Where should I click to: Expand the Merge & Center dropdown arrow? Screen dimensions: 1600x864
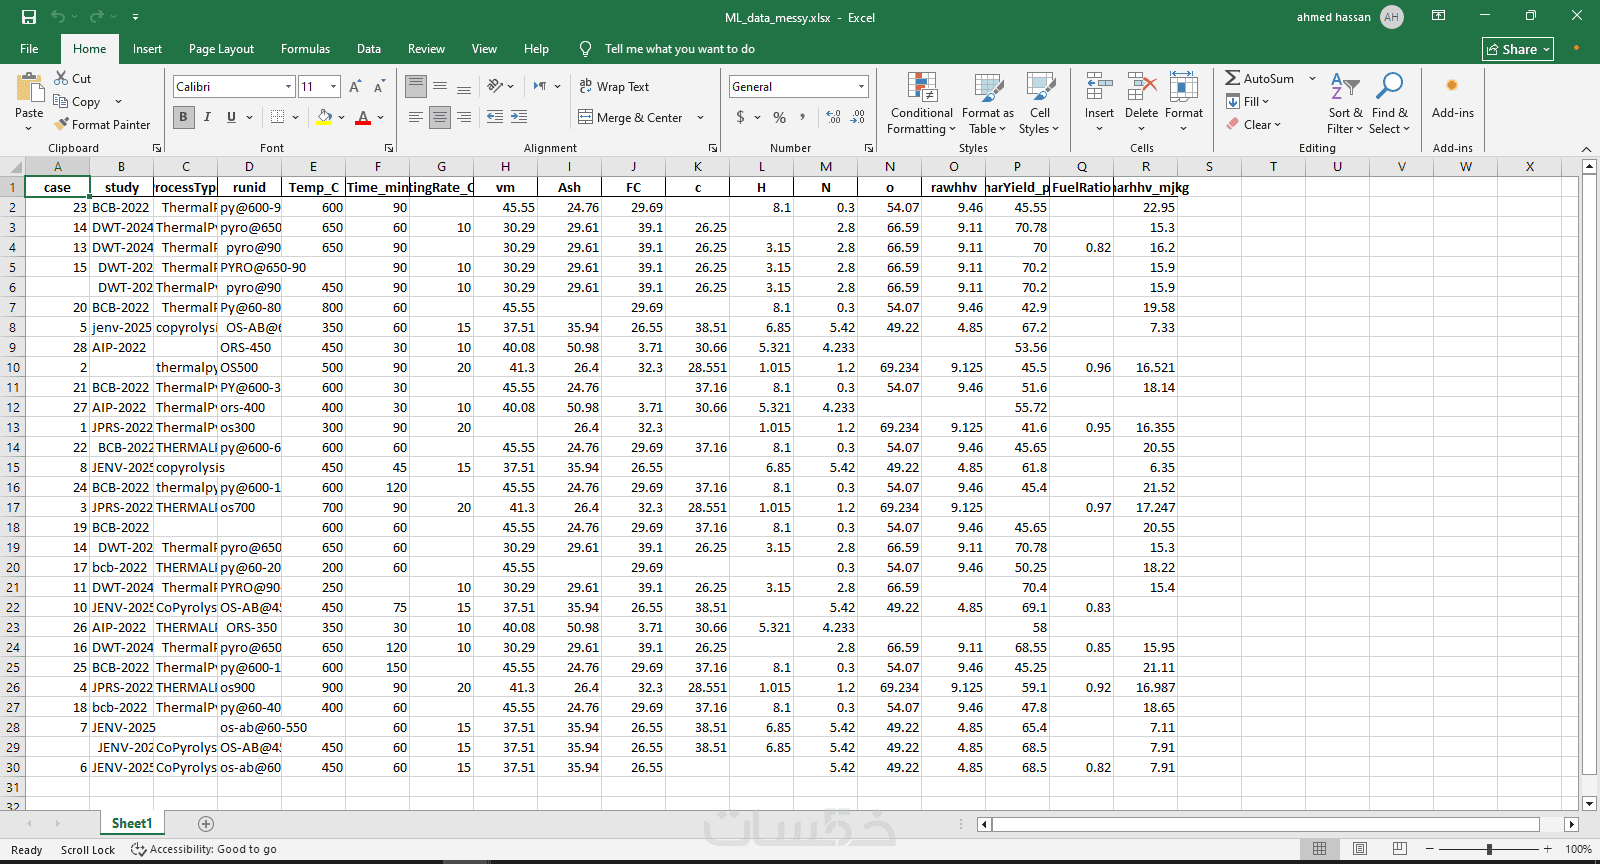click(x=700, y=118)
